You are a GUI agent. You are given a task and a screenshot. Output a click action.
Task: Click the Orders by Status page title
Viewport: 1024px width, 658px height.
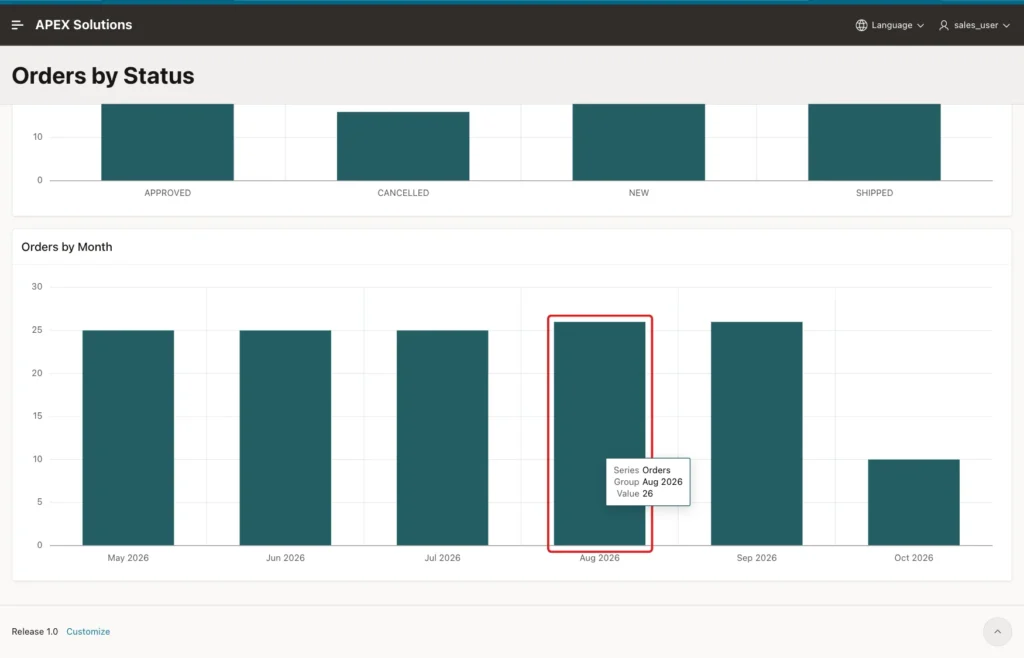point(103,76)
